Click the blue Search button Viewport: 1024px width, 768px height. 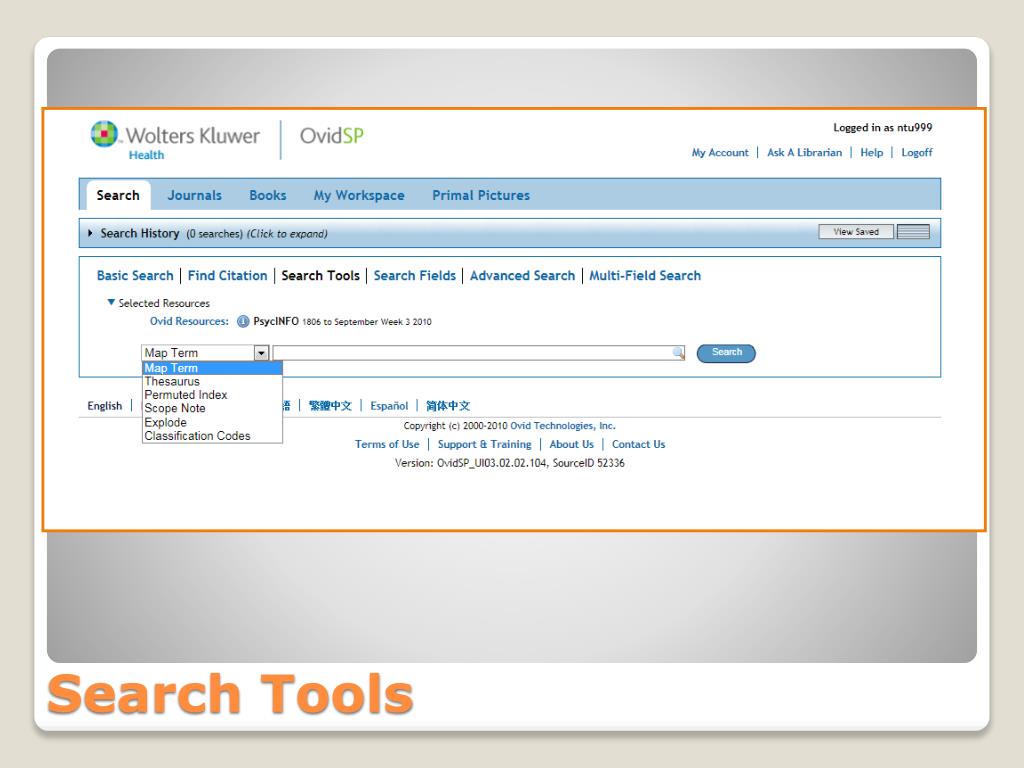pos(726,353)
